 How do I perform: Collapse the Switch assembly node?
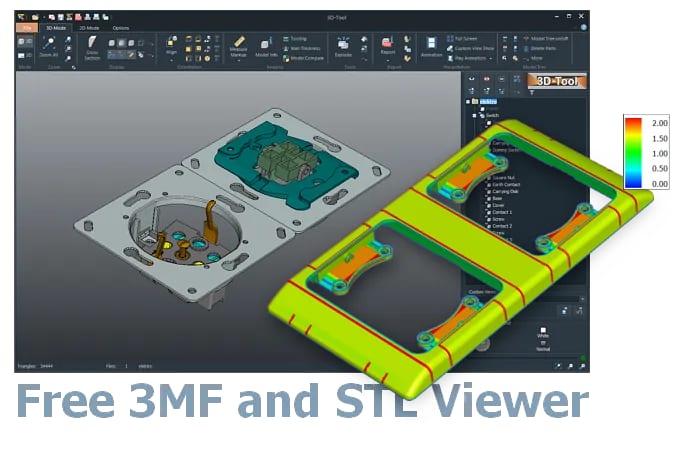(474, 116)
